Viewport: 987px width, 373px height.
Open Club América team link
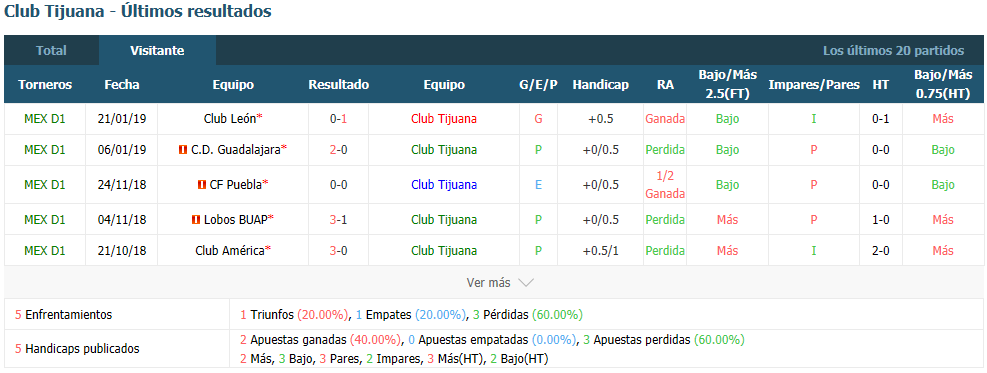tap(230, 250)
